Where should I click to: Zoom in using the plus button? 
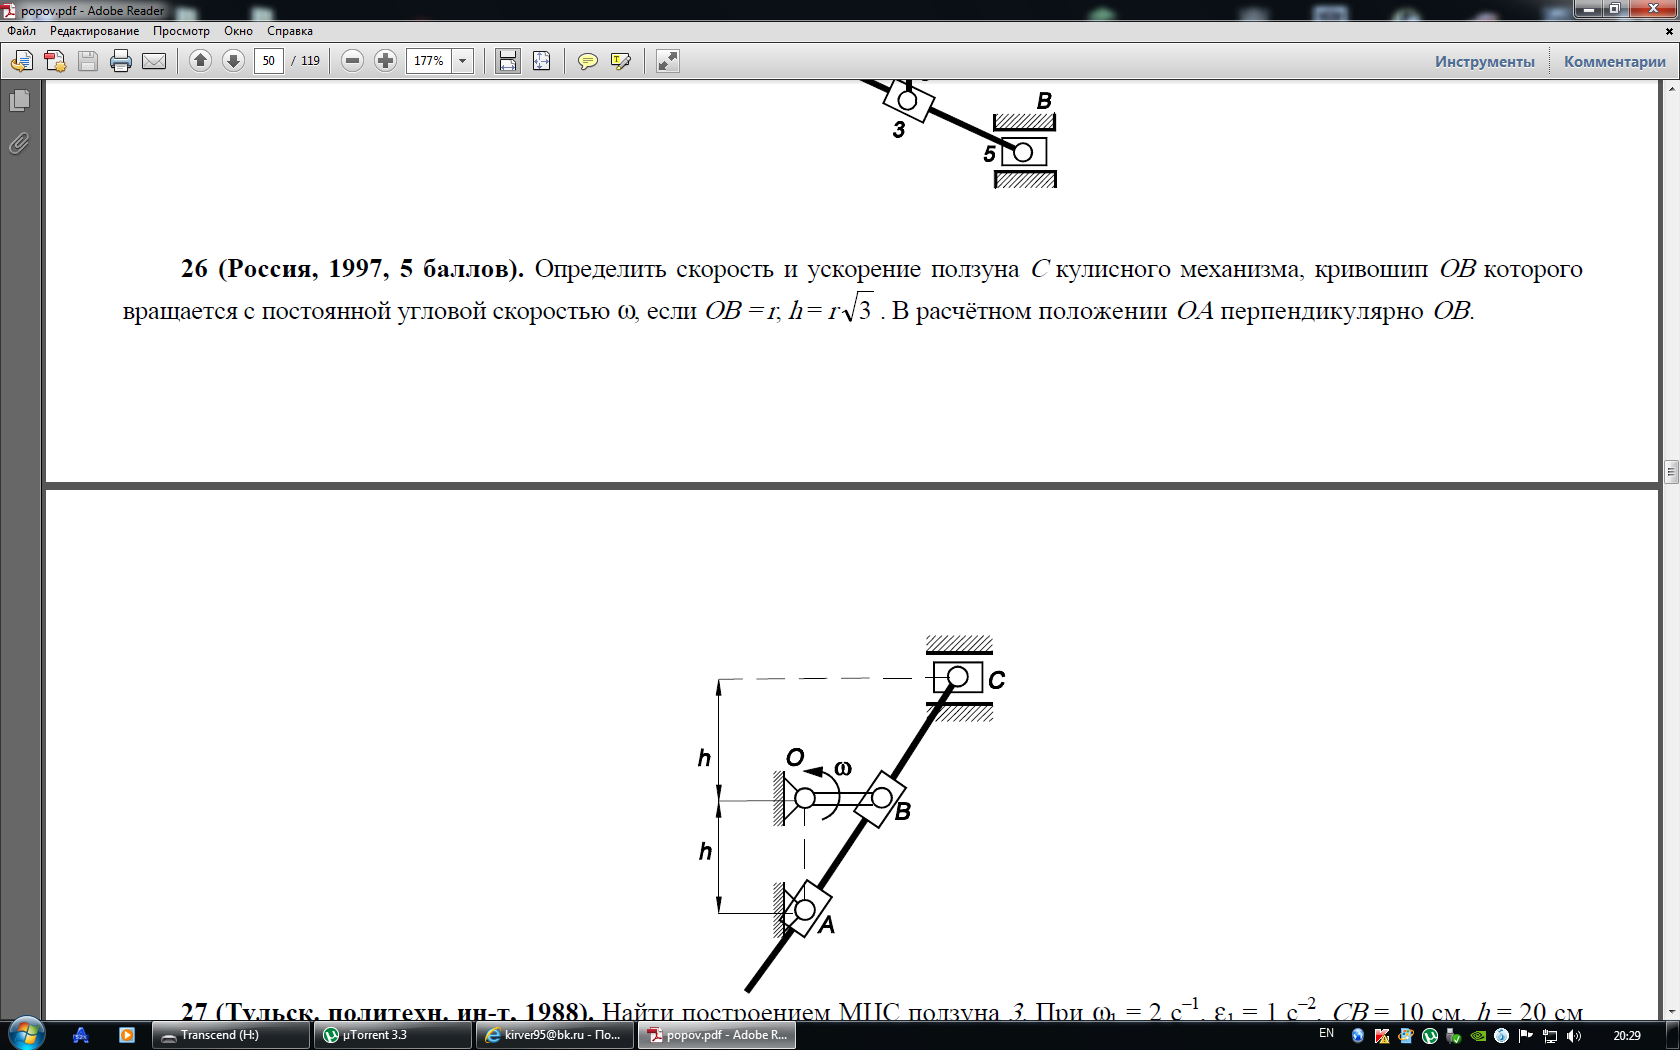pos(385,61)
